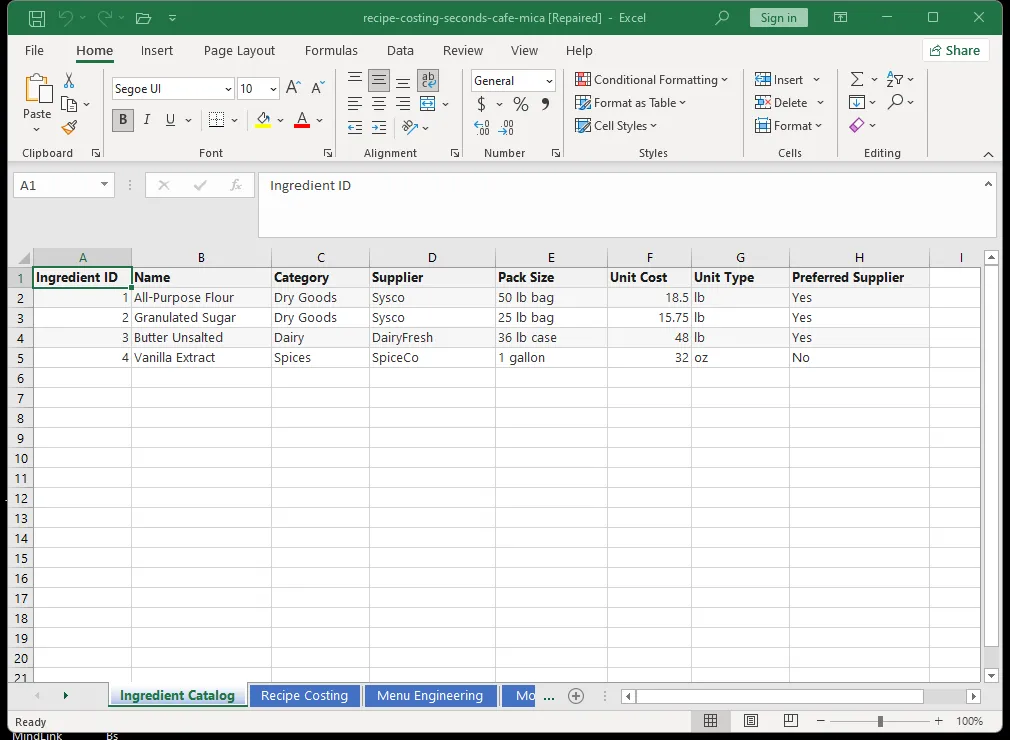Open the File menu
The image size is (1010, 740).
click(34, 50)
